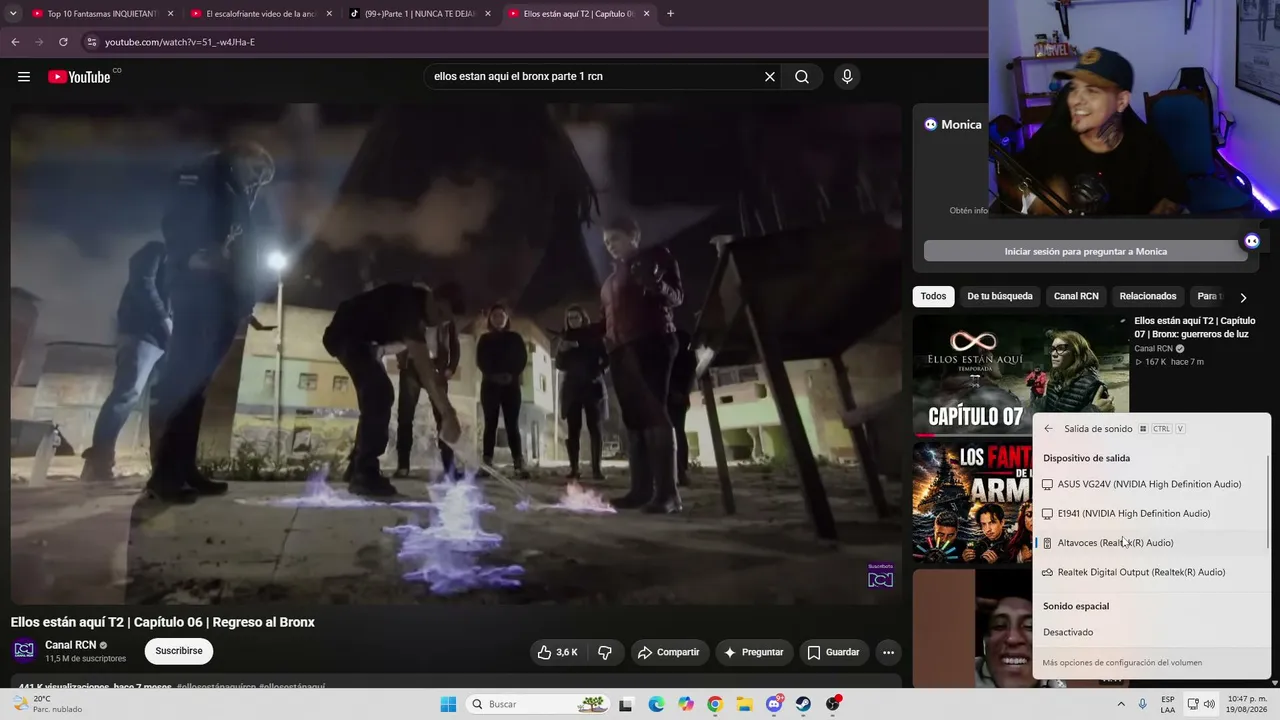This screenshot has height=720, width=1280.
Task: Dislike the video with thumbs down
Action: pos(605,652)
